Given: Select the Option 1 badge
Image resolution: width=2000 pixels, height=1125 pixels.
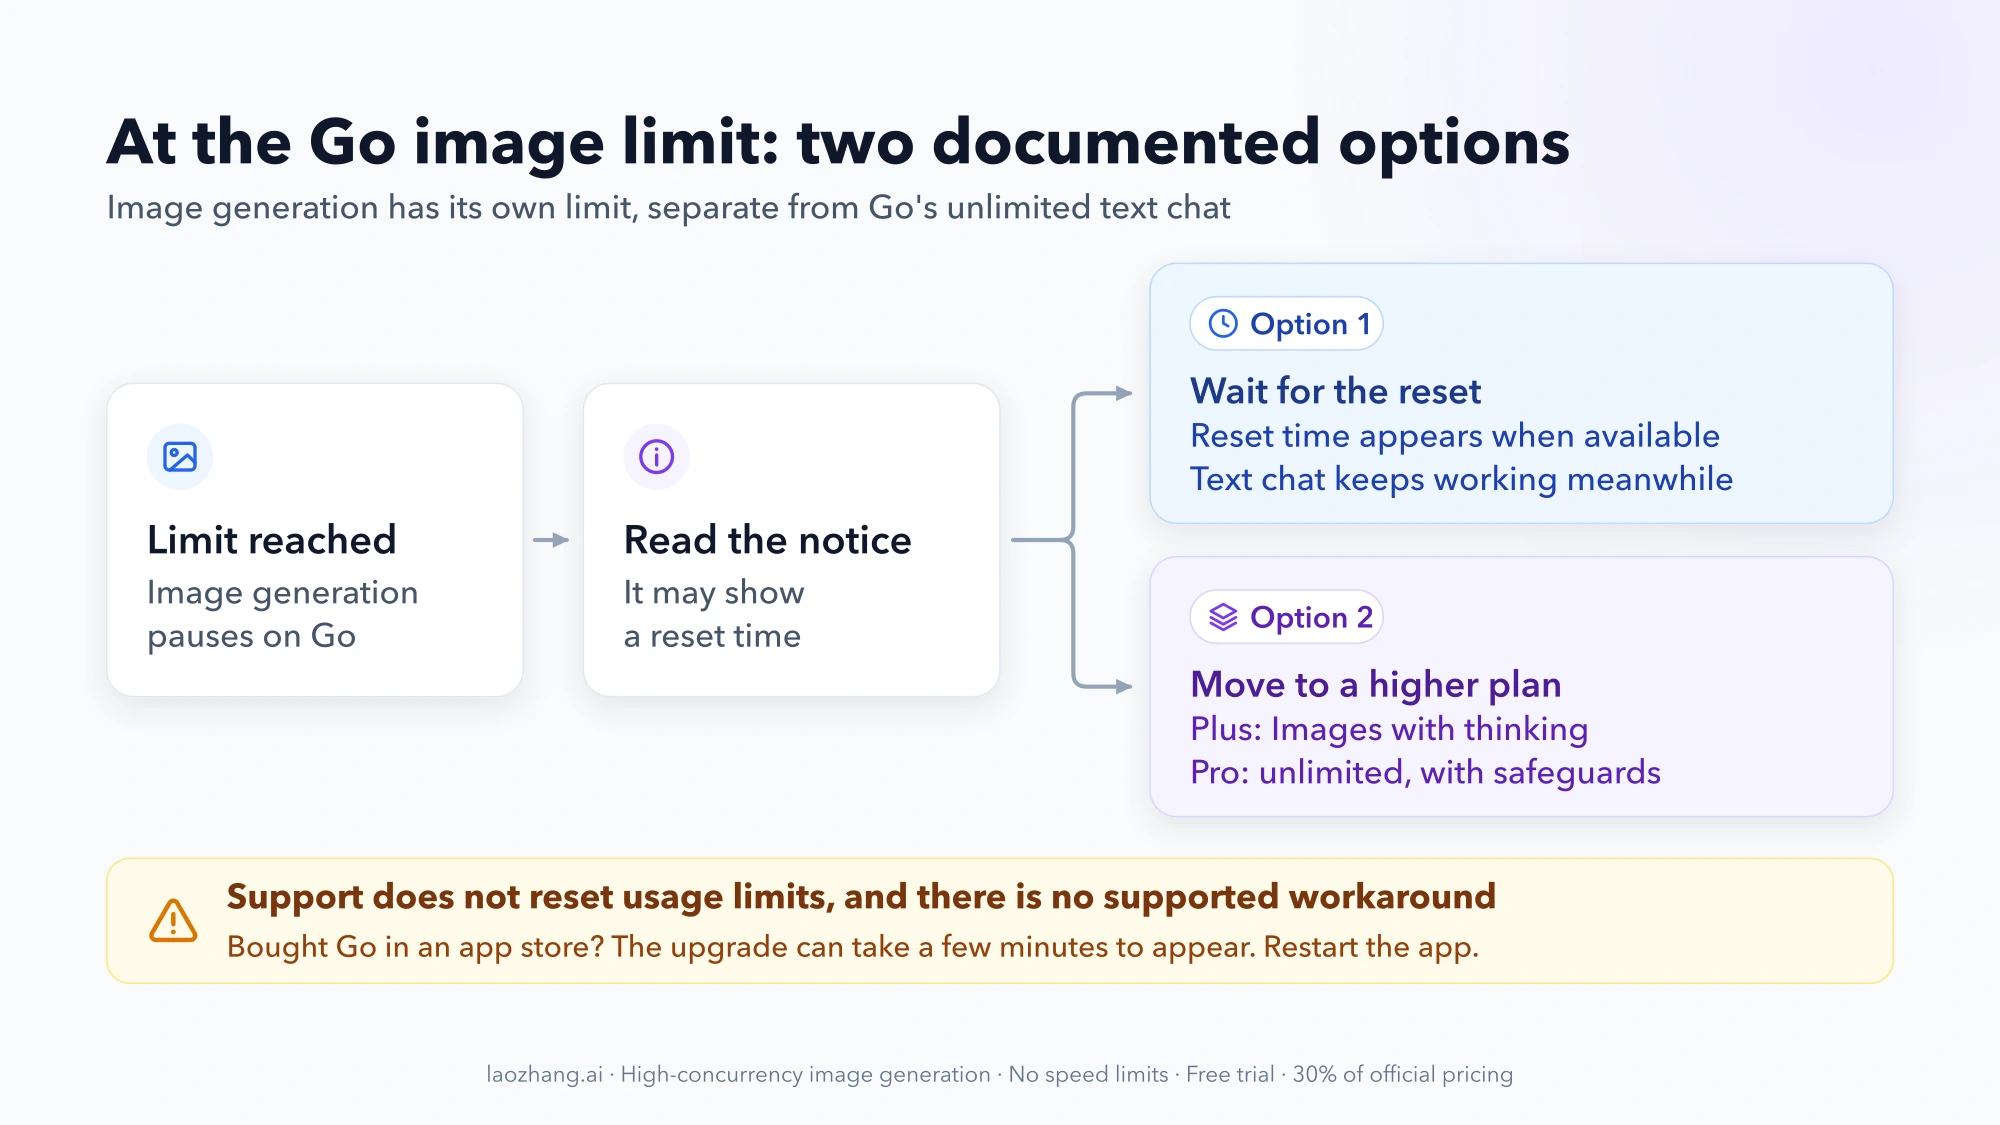Looking at the screenshot, I should (x=1286, y=323).
